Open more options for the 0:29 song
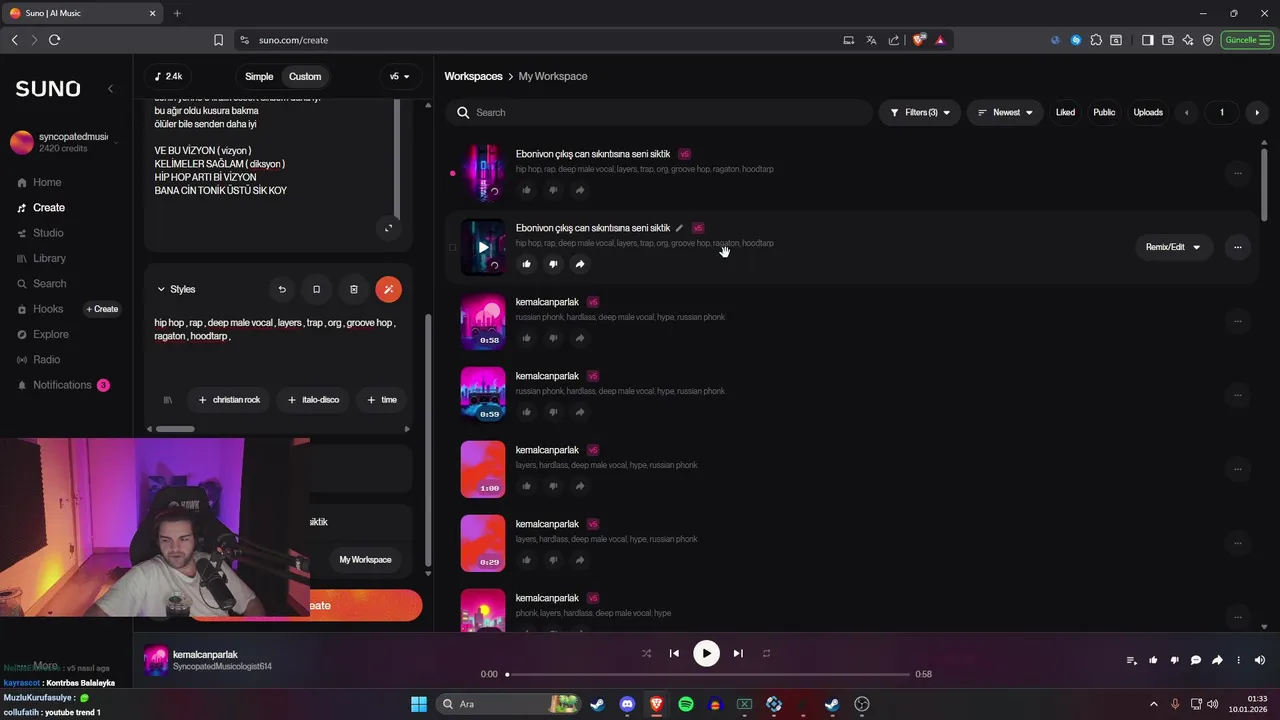Image resolution: width=1280 pixels, height=720 pixels. coord(1238,543)
